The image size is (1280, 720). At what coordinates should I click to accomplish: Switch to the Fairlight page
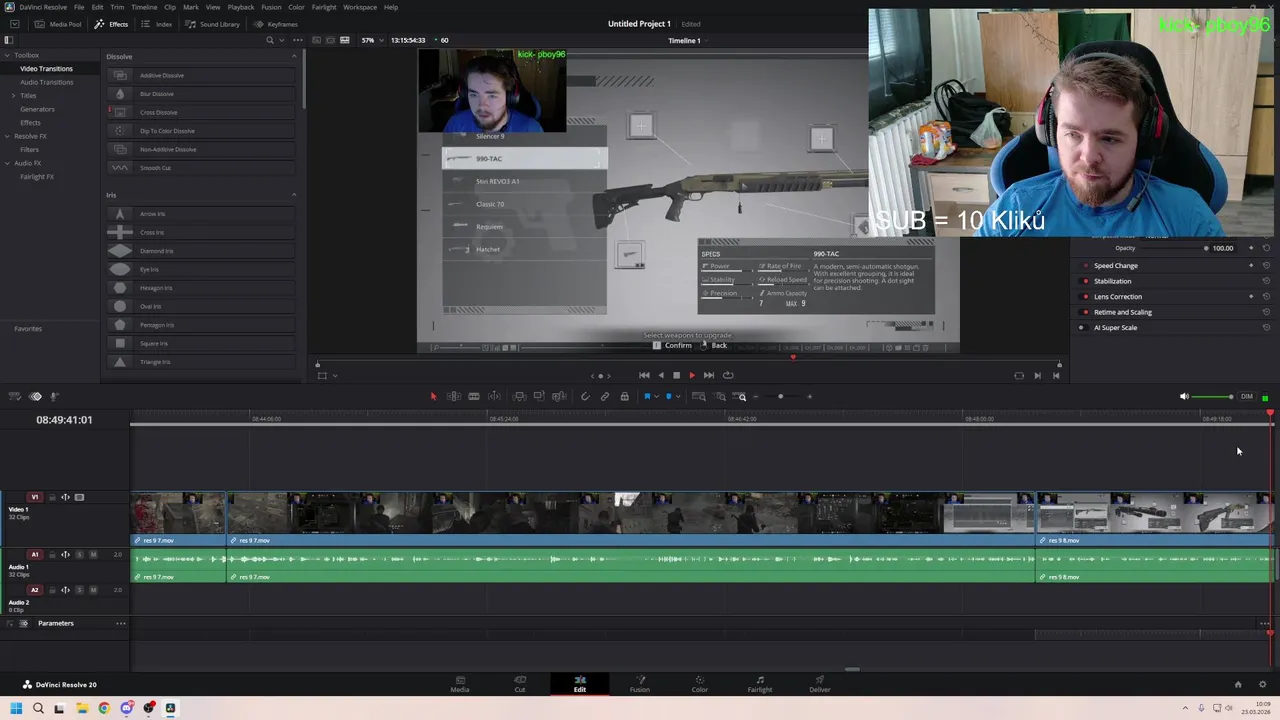click(x=760, y=684)
